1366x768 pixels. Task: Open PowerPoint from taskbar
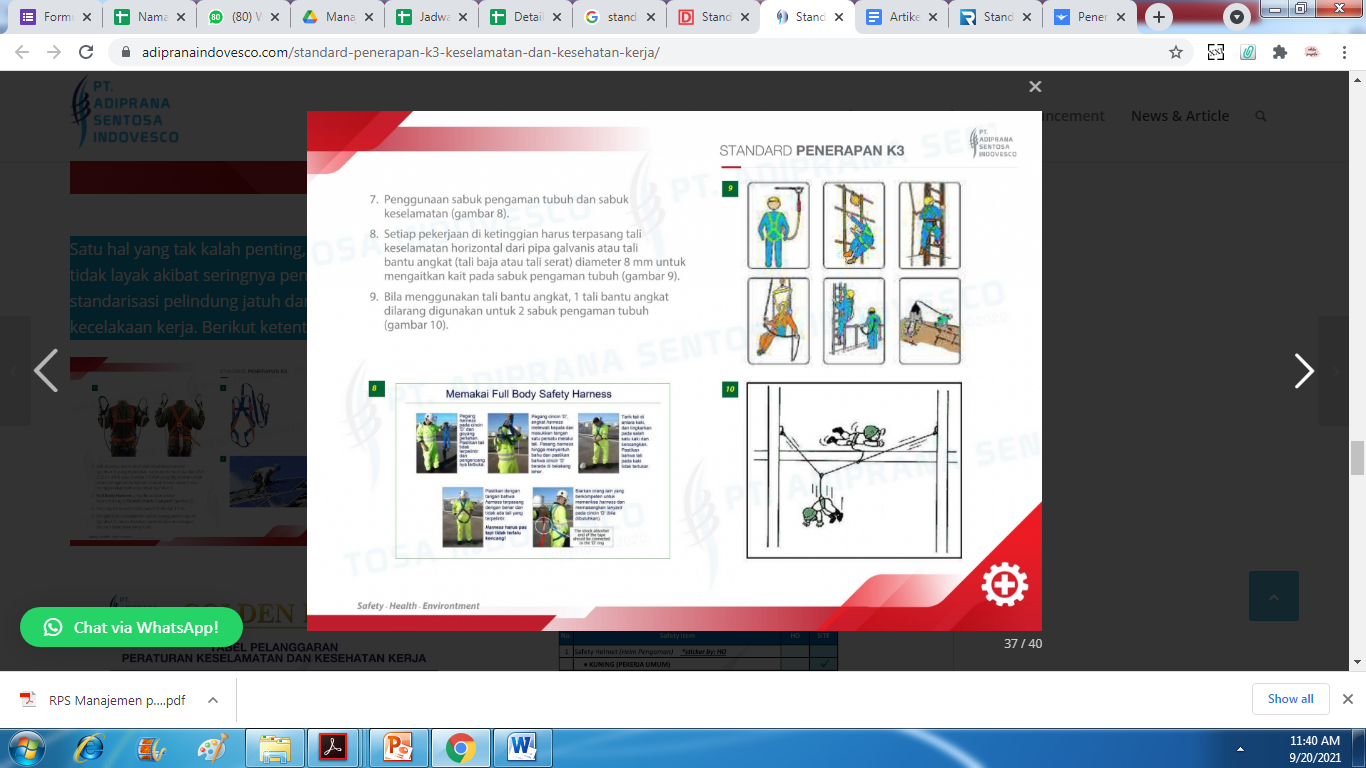point(398,748)
